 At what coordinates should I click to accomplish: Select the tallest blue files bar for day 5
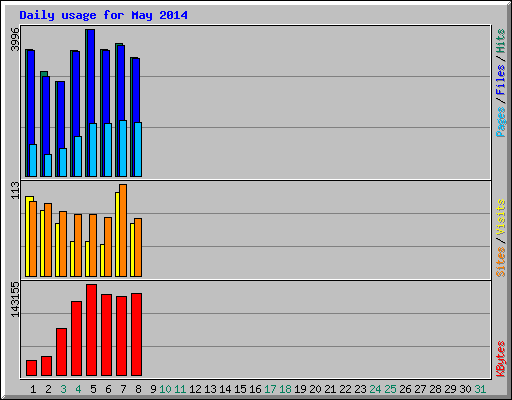click(x=91, y=77)
